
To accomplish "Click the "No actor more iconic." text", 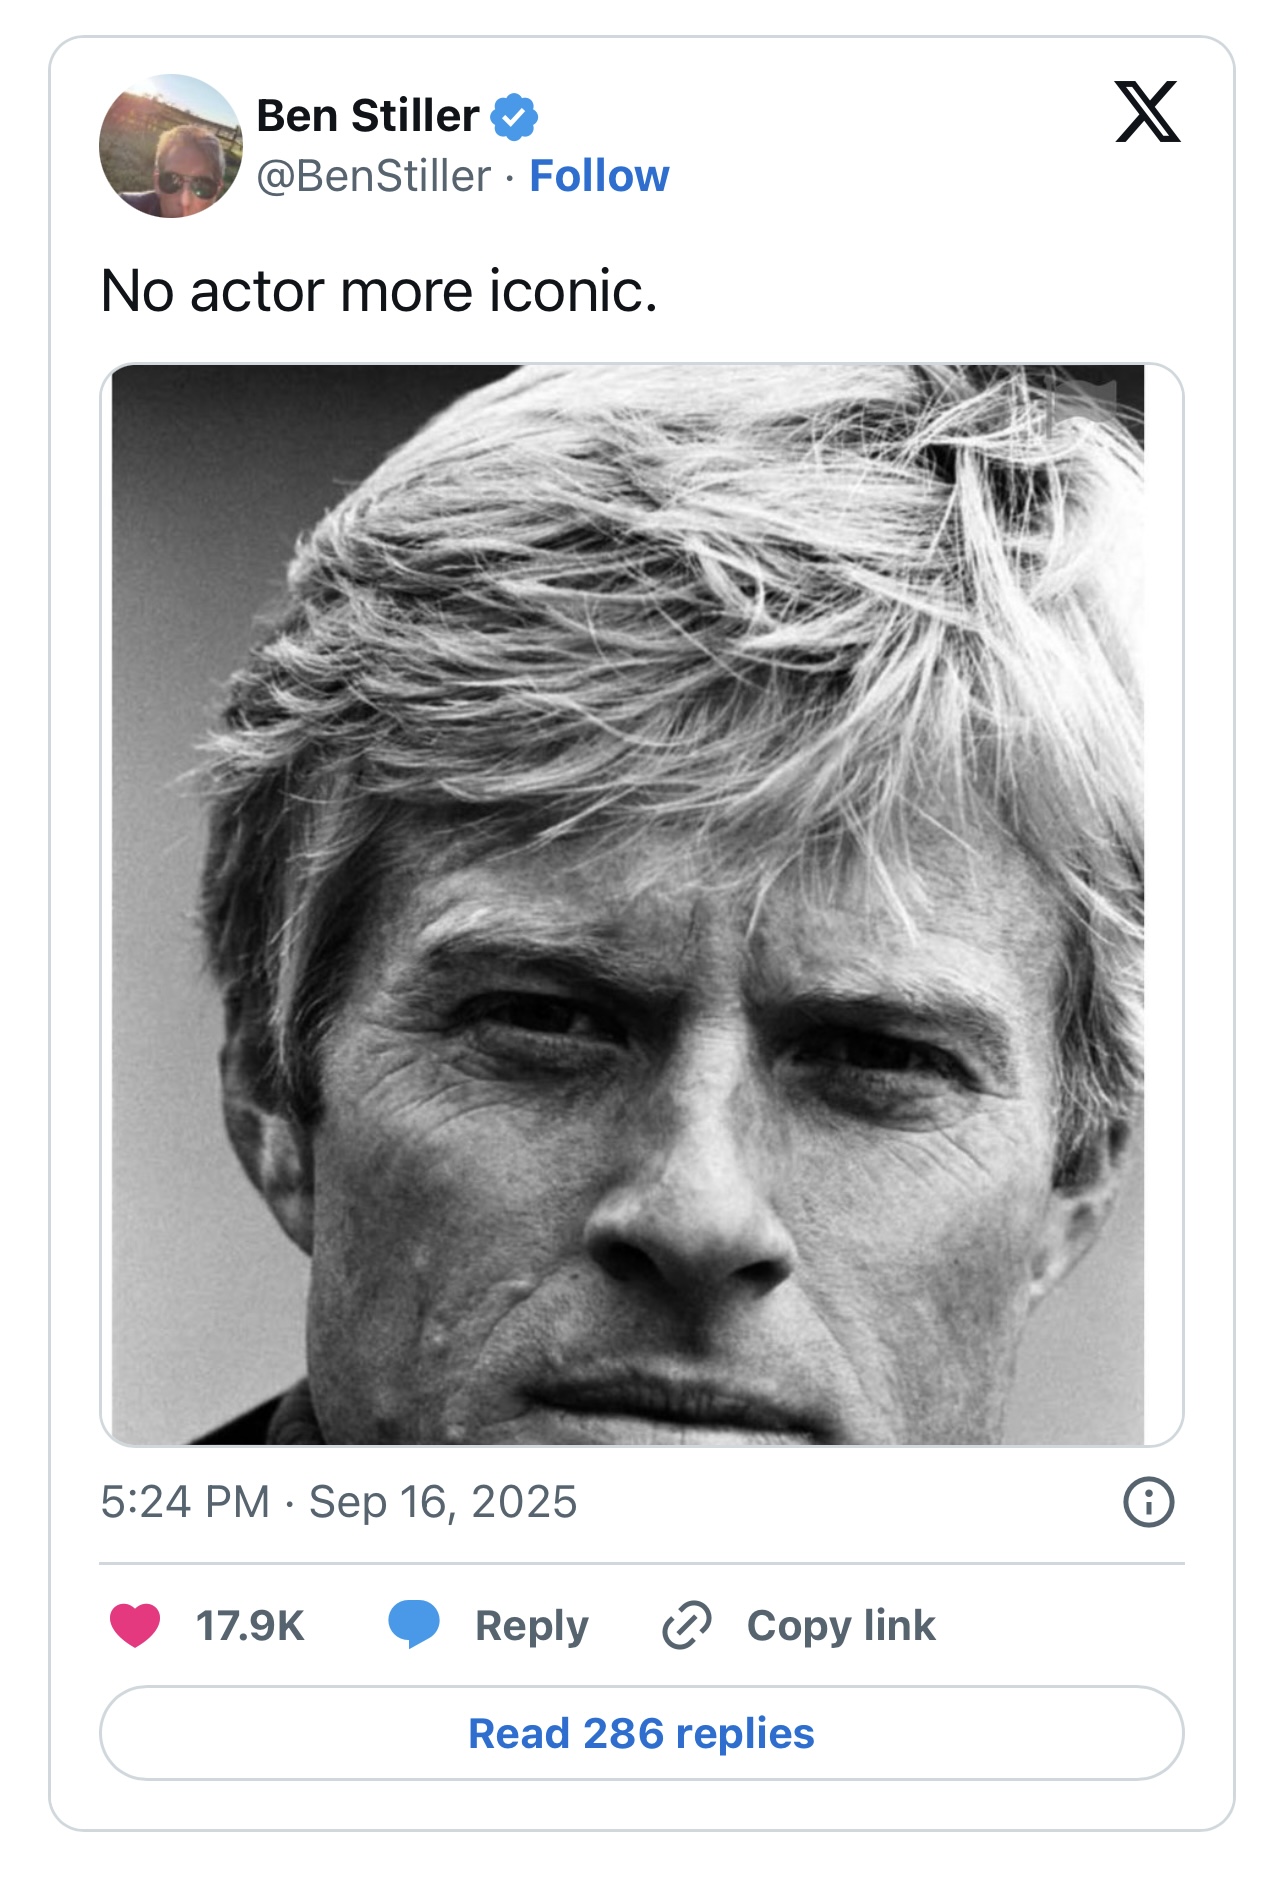I will [x=379, y=291].
